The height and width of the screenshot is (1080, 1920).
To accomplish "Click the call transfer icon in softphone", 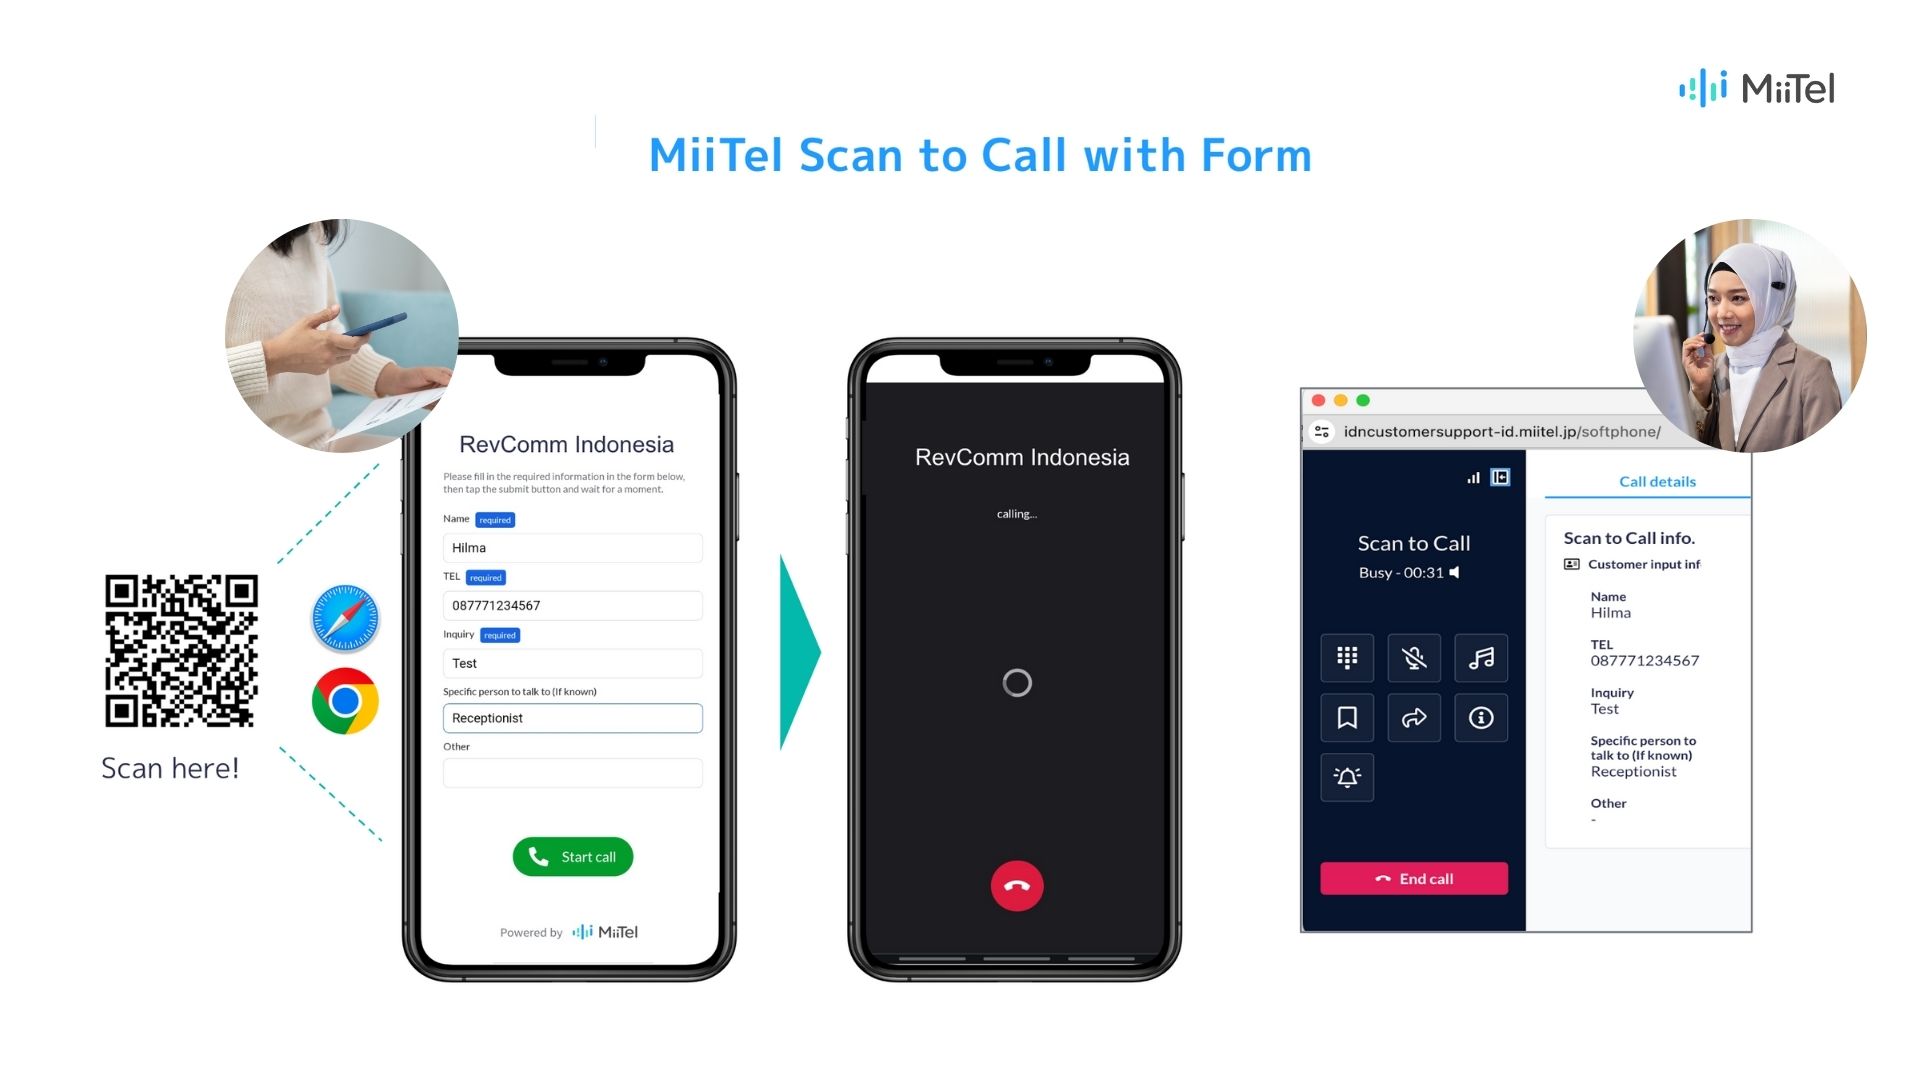I will point(1412,716).
